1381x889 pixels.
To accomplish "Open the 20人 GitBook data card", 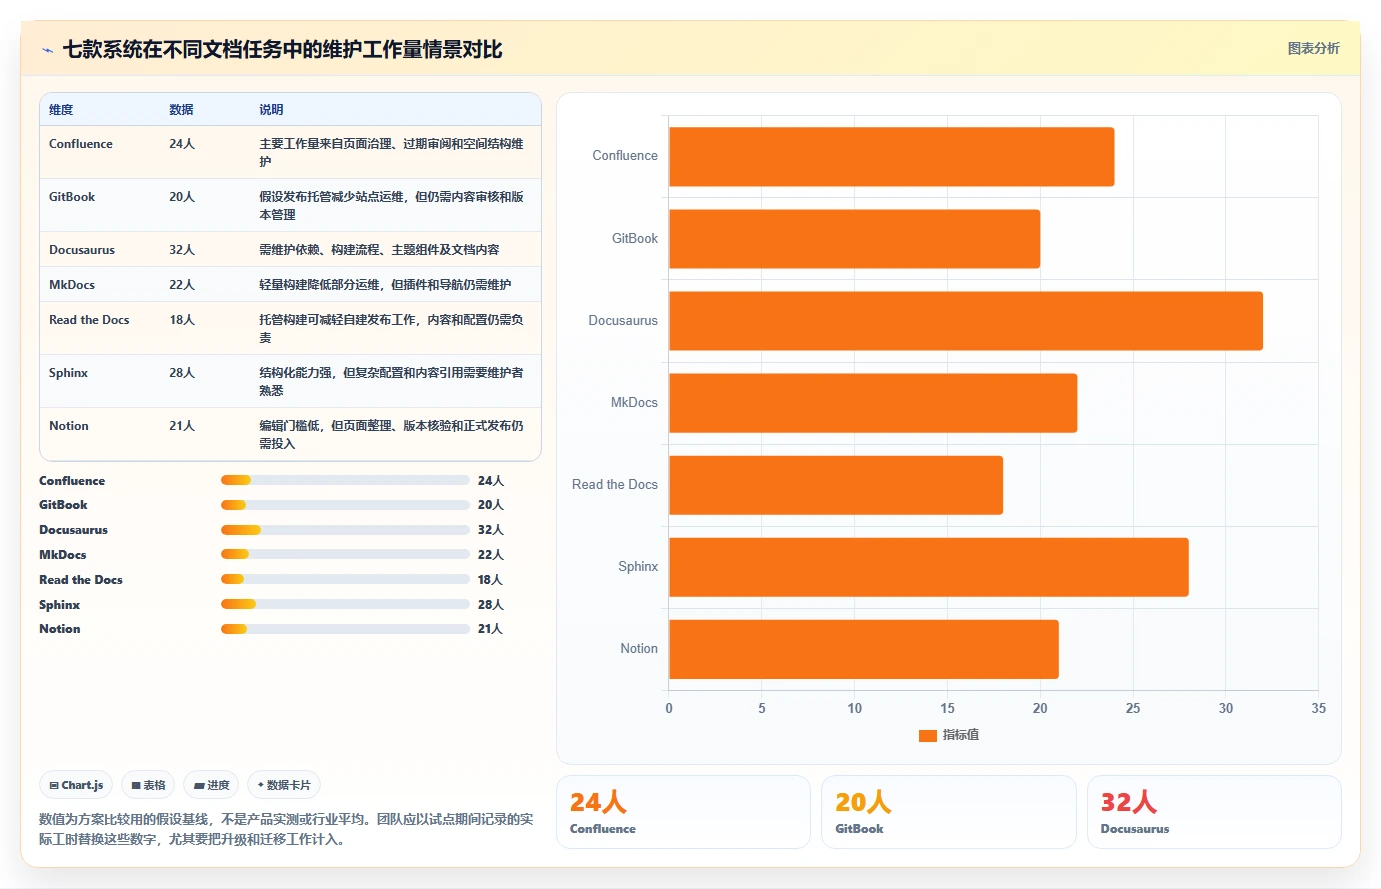I will click(948, 812).
